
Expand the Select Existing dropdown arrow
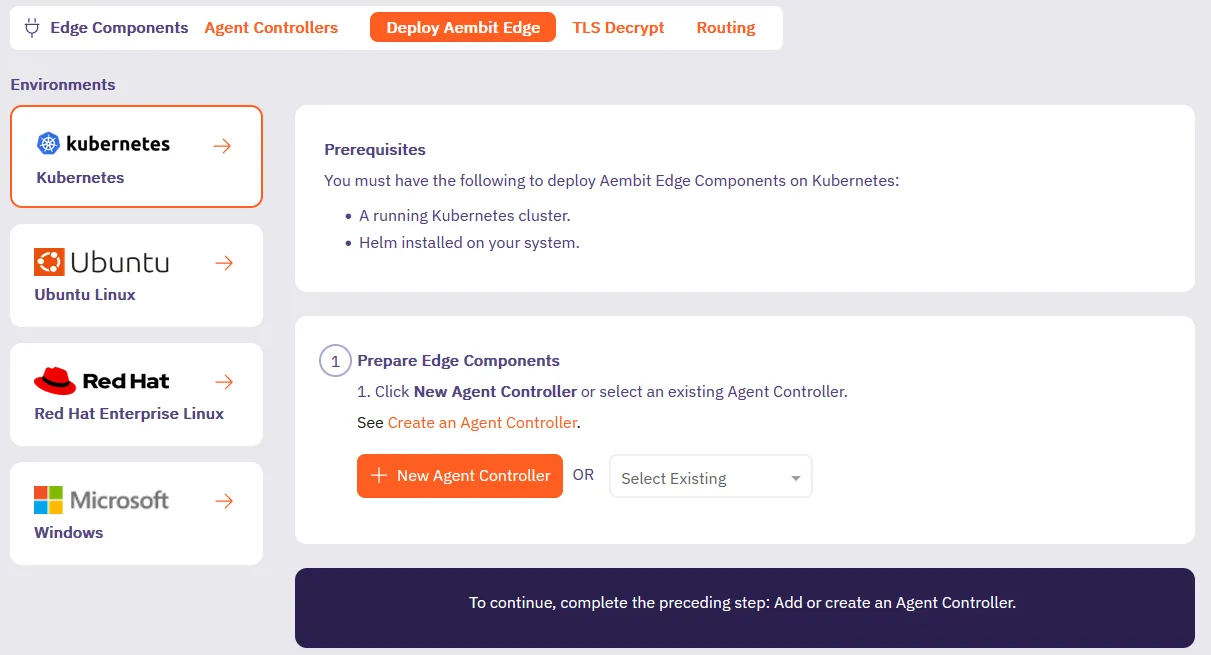[x=796, y=478]
